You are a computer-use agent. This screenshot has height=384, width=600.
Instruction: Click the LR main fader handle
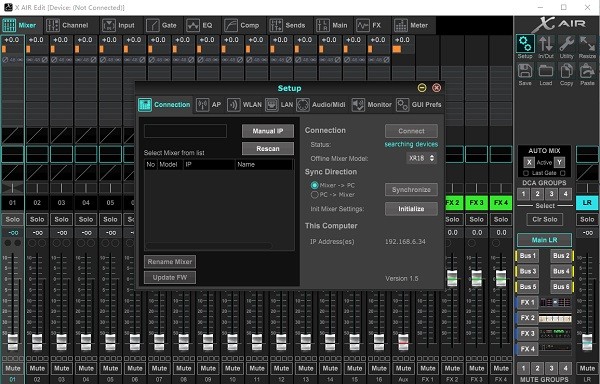[x=587, y=342]
